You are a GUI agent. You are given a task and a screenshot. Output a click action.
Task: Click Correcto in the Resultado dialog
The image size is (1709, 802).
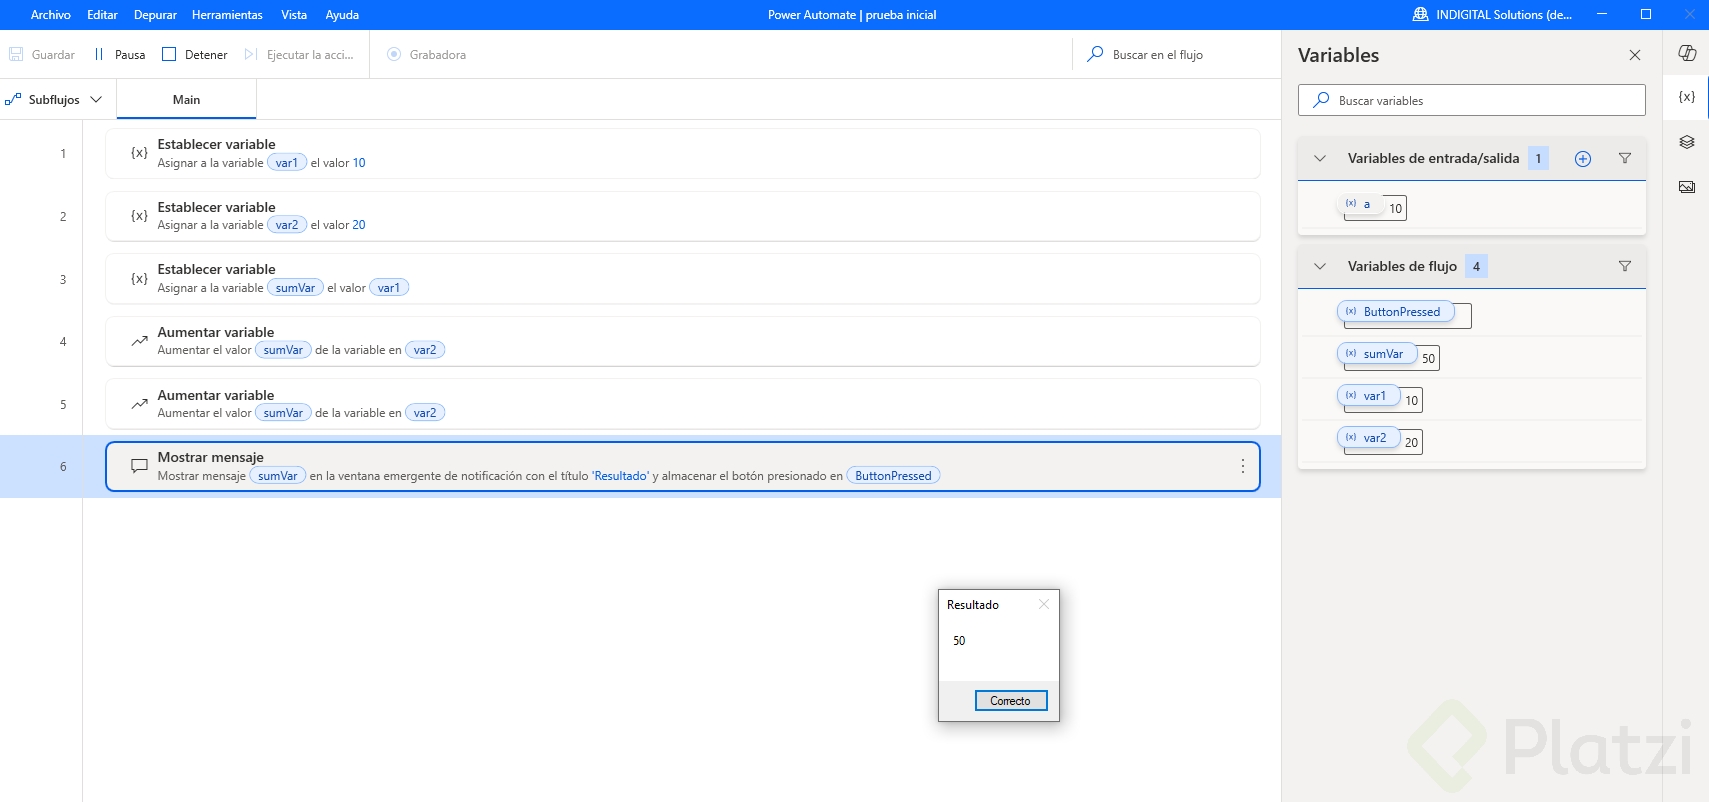[x=1011, y=701]
